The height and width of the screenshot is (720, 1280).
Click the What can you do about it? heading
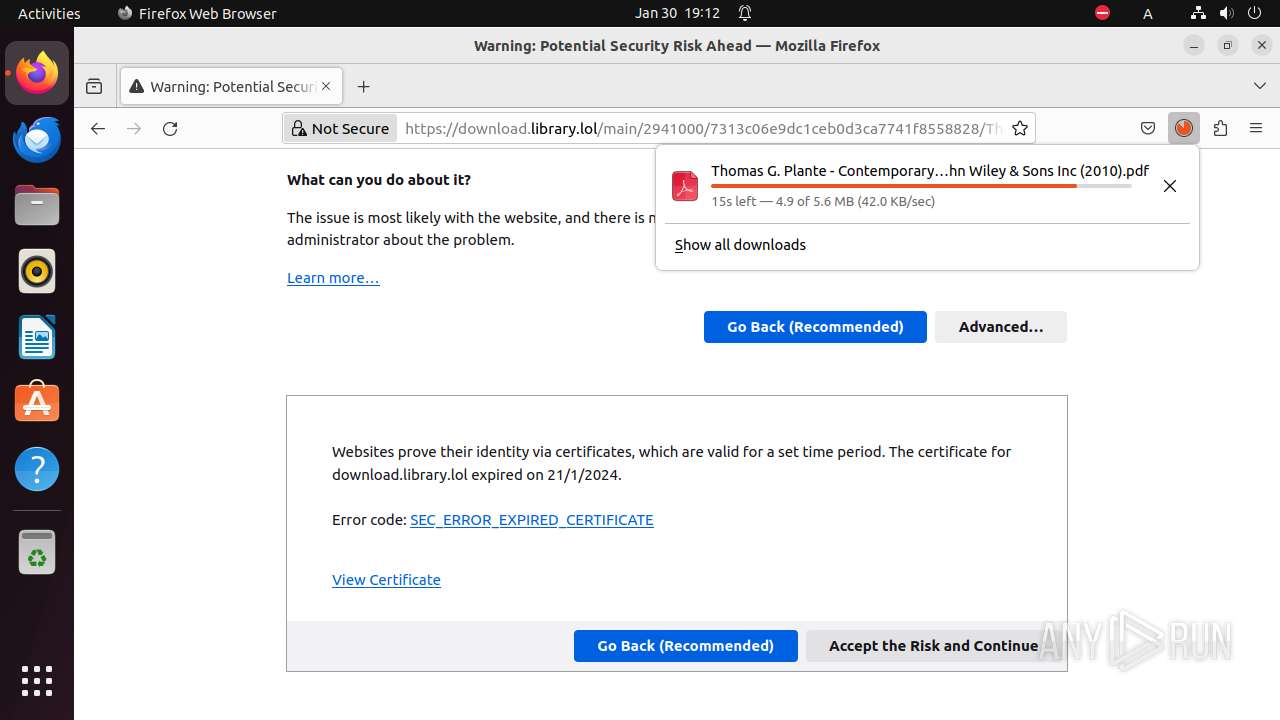pos(379,180)
